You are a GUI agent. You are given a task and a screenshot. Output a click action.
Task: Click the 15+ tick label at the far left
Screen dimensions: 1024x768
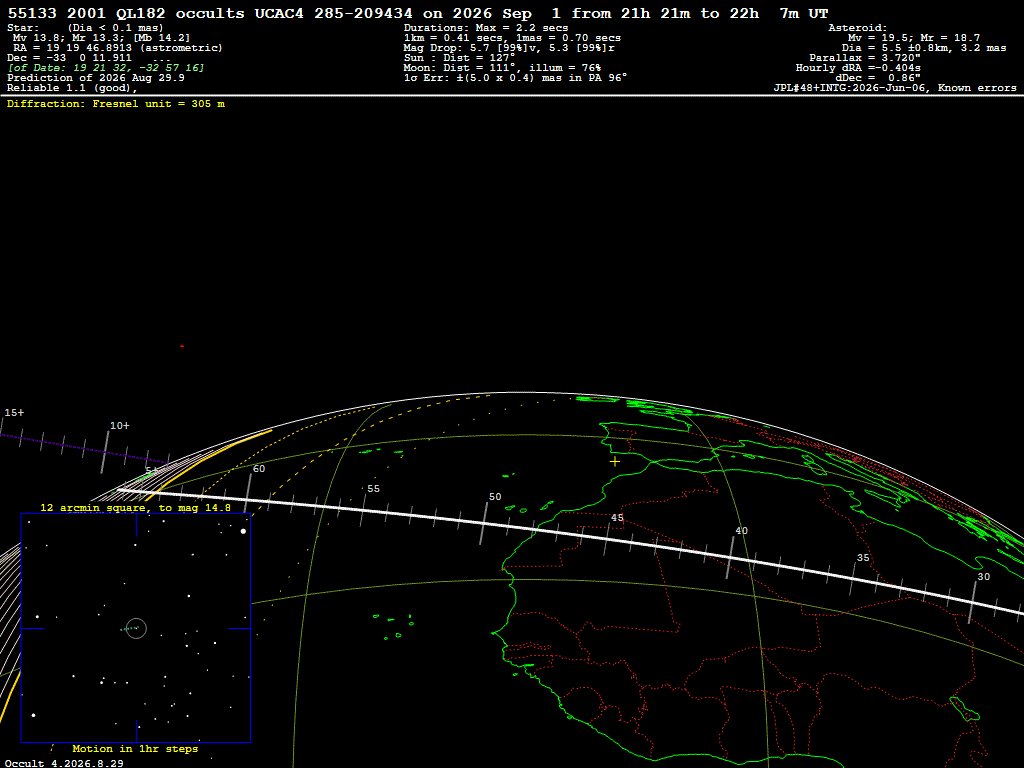[14, 413]
